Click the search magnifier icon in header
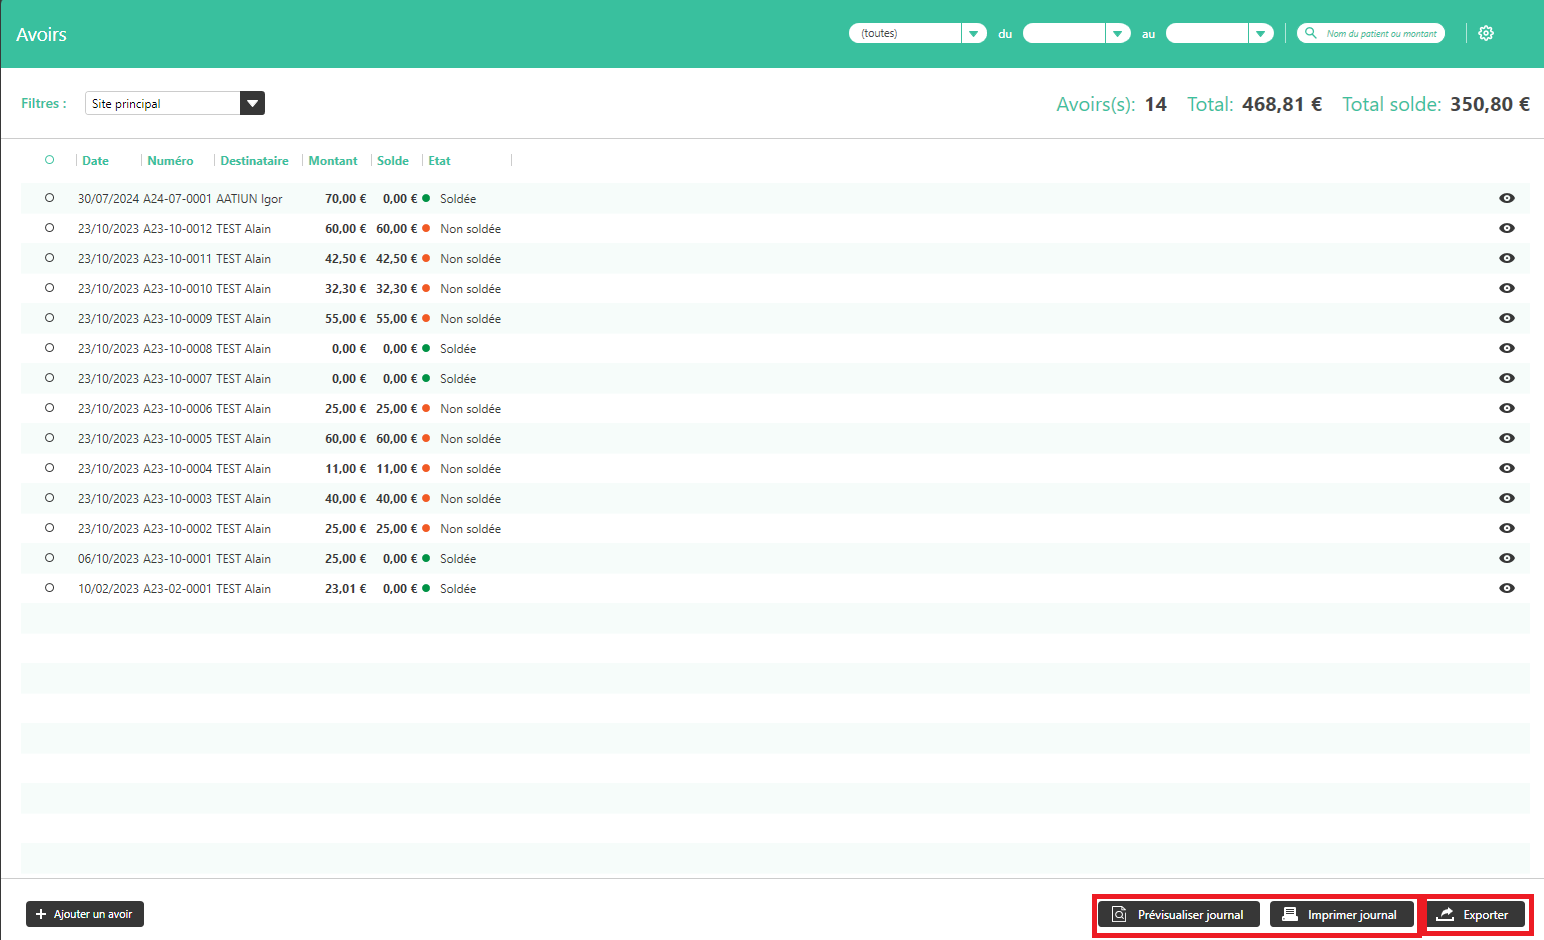 [x=1310, y=33]
